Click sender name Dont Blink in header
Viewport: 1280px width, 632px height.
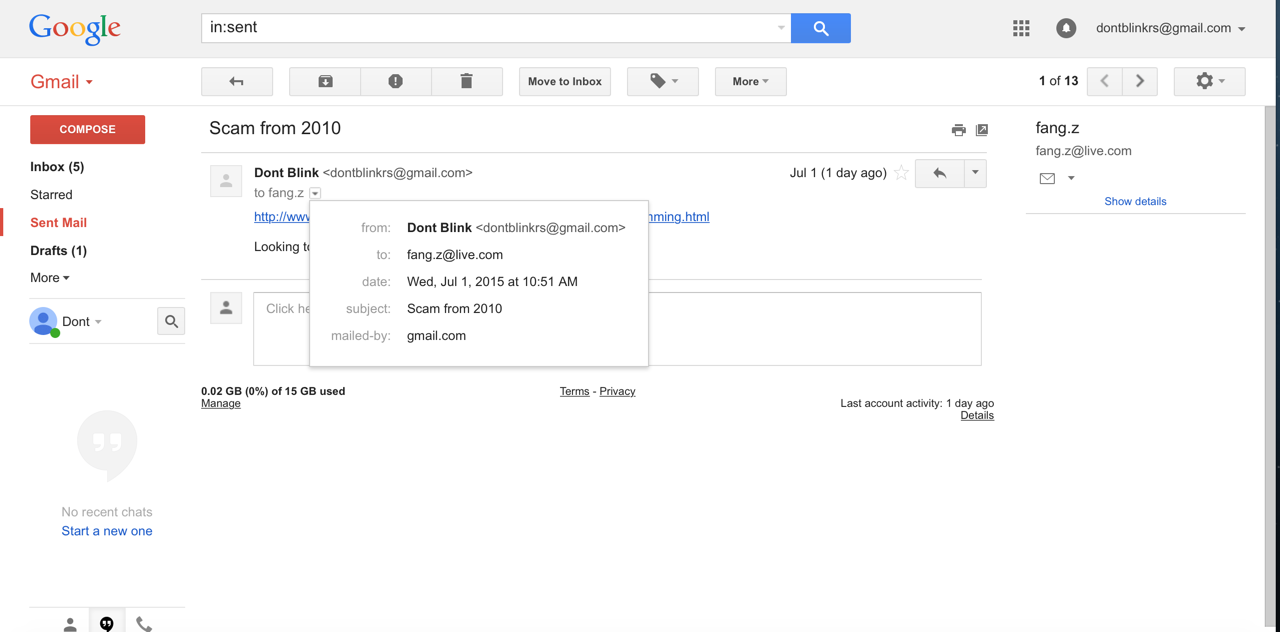pyautogui.click(x=286, y=173)
